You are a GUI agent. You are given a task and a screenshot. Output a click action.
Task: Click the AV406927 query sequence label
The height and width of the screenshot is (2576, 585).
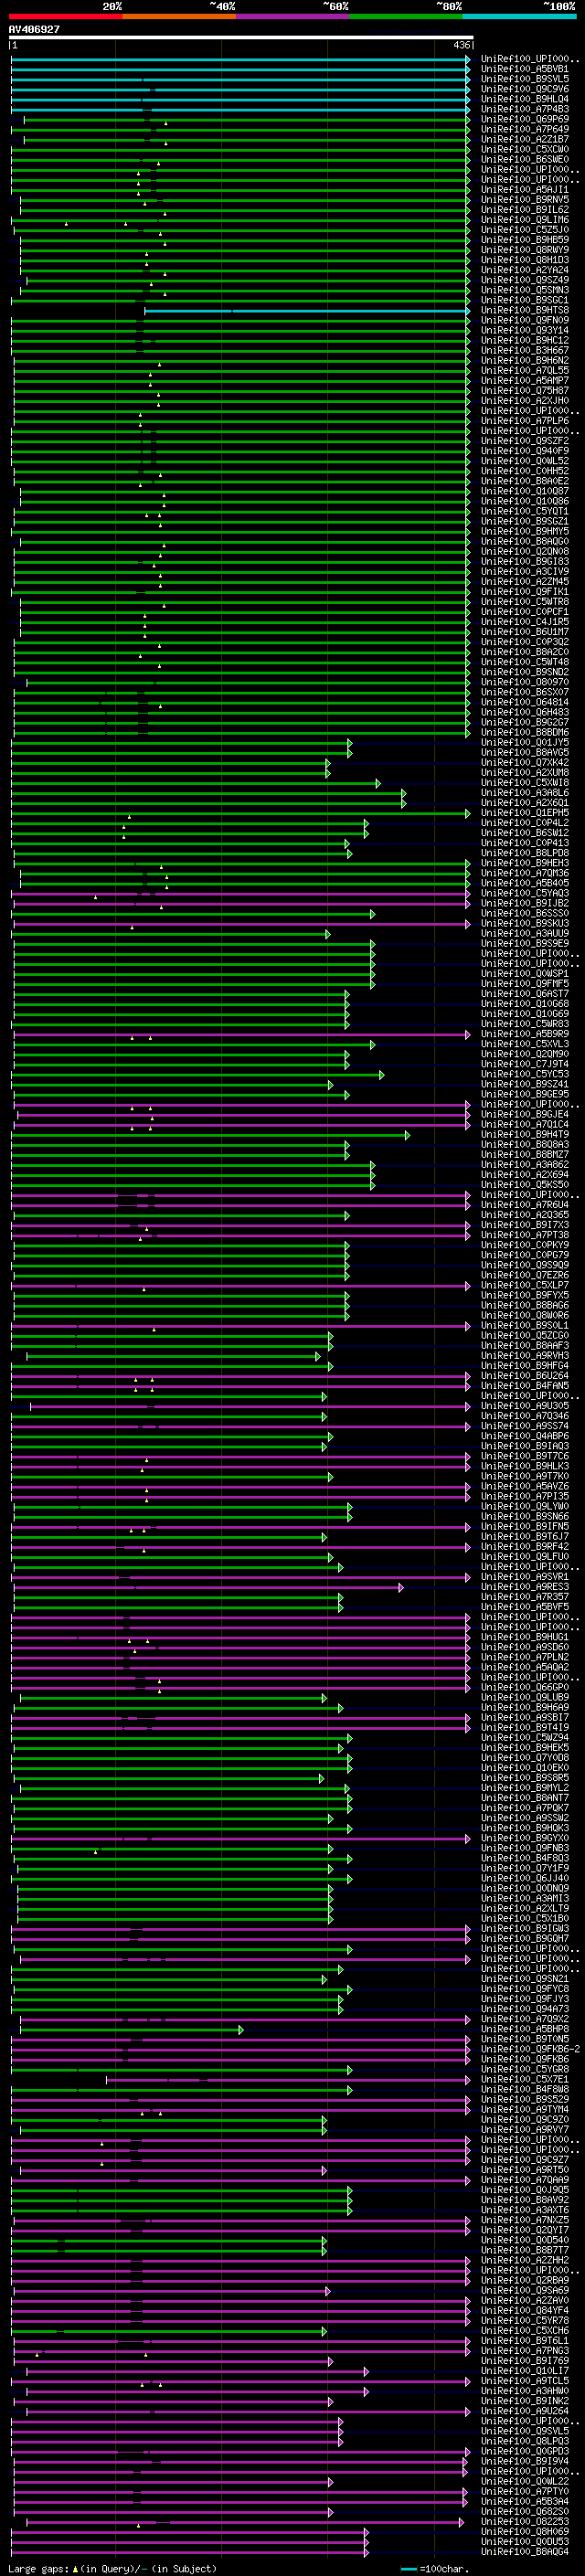[34, 30]
